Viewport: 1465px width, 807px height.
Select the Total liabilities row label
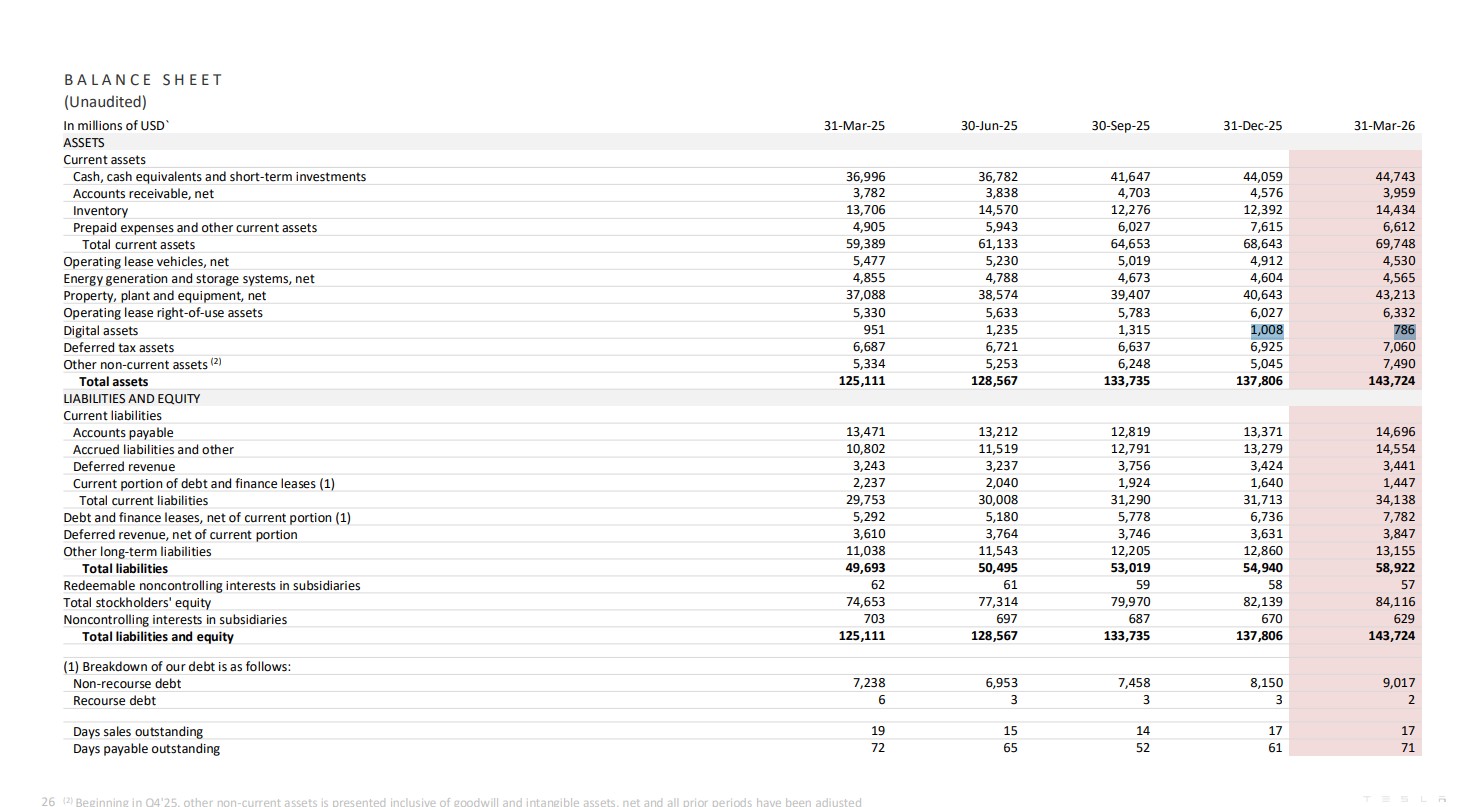pos(125,568)
